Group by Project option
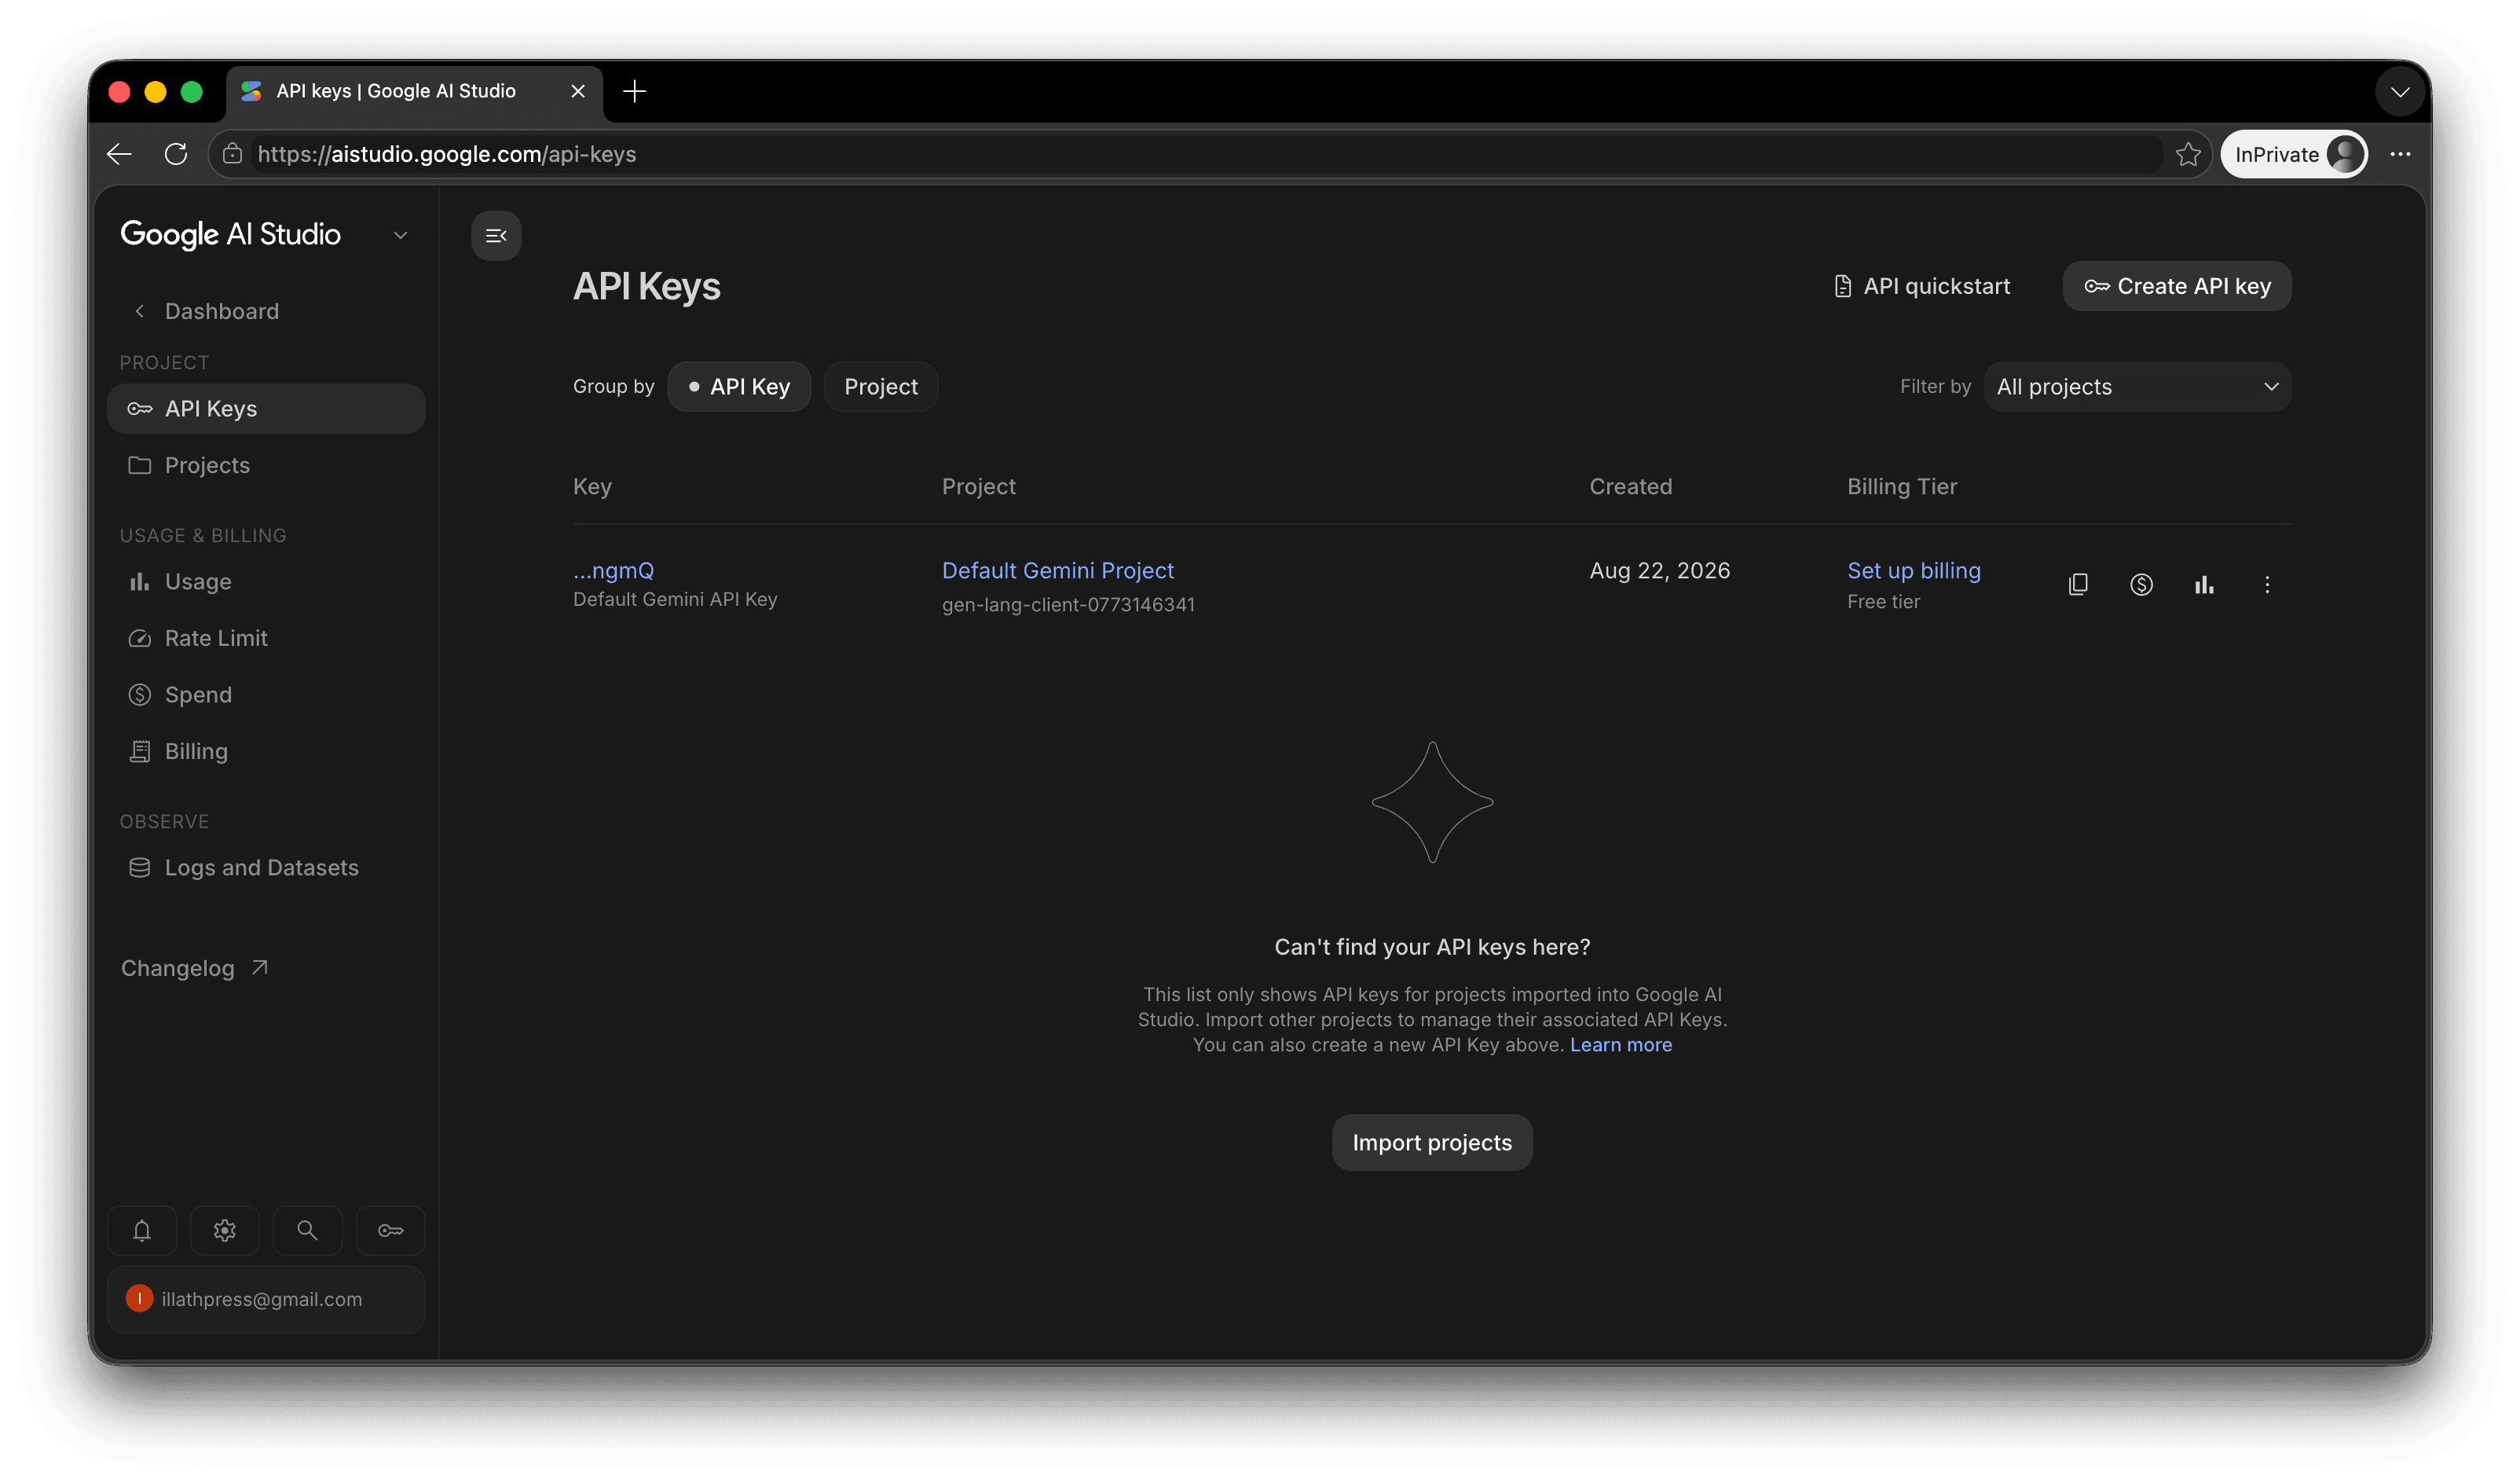 coord(880,387)
